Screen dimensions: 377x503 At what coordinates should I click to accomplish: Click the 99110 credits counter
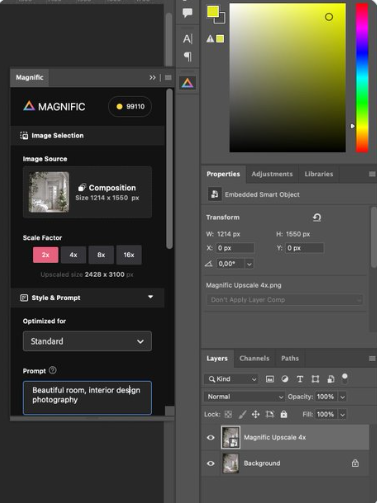tap(130, 107)
